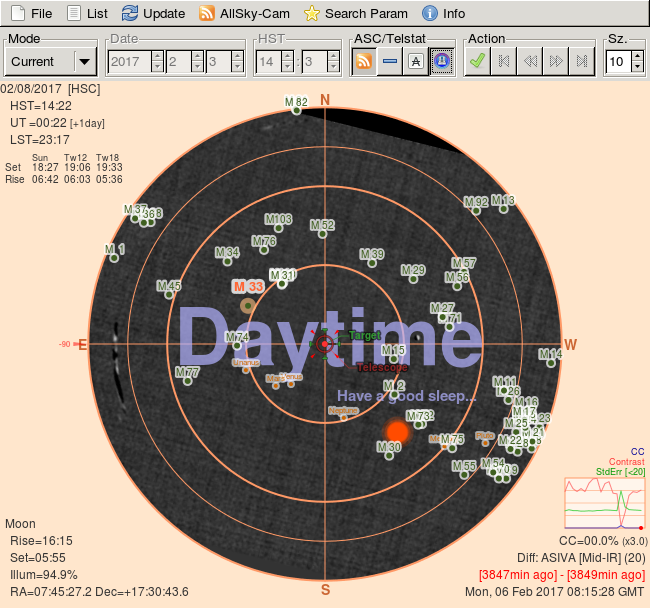Toggle the AllSky camera RSS feed button
This screenshot has height=608, width=650.
click(x=364, y=61)
